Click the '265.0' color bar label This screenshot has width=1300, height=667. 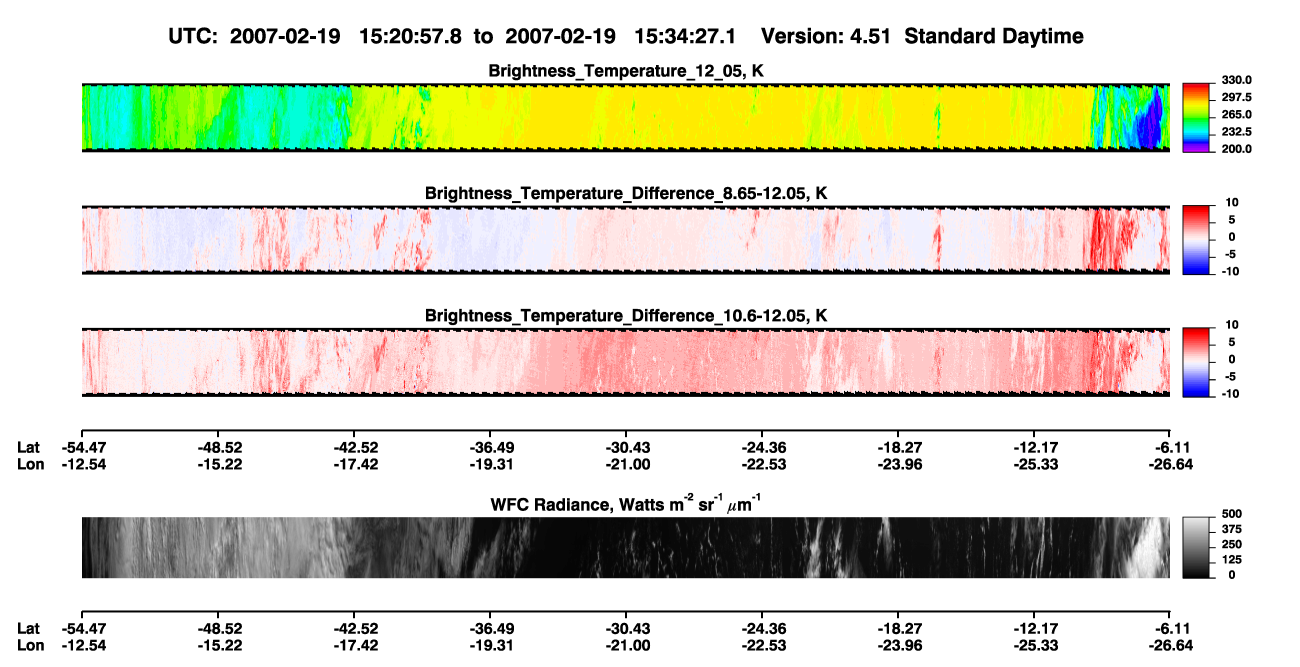(x=1236, y=115)
